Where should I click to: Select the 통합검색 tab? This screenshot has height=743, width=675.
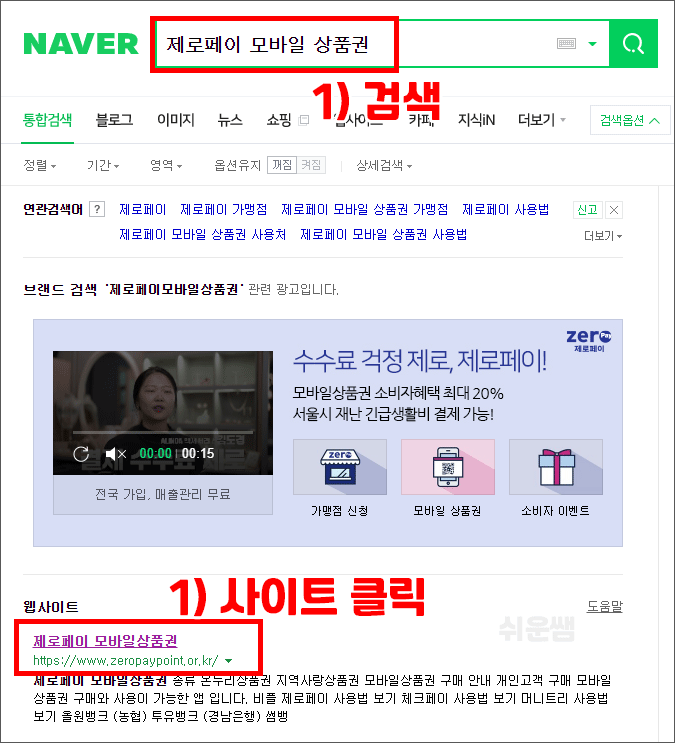(47, 120)
